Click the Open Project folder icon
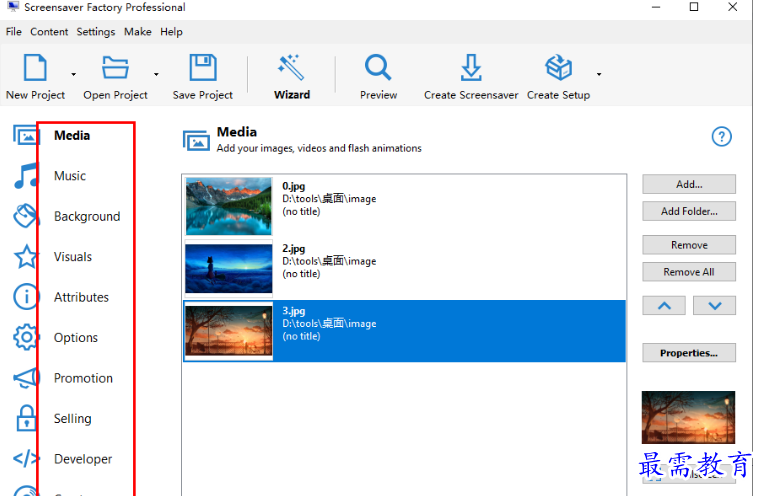 tap(115, 69)
